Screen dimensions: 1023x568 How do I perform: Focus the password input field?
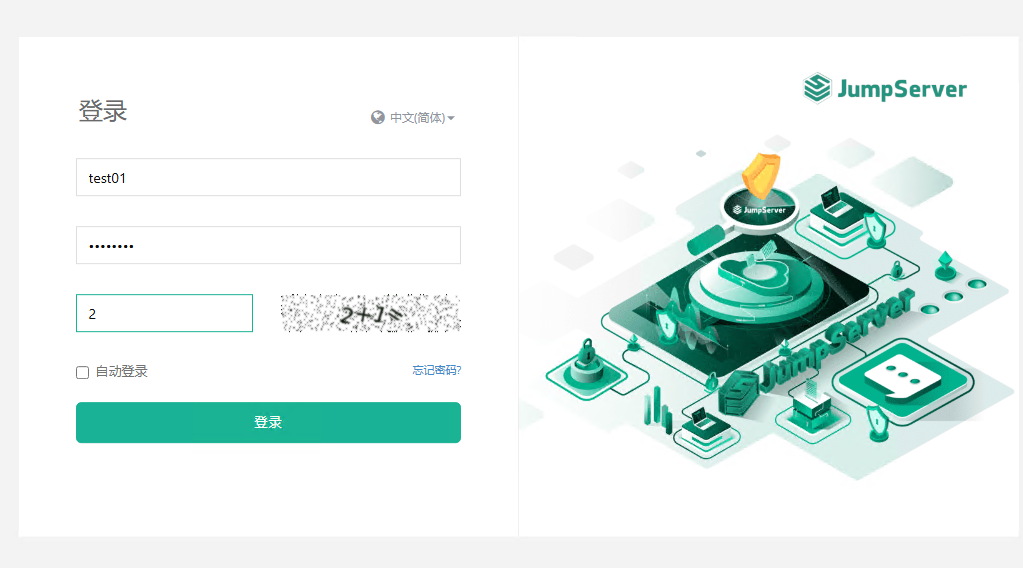(x=268, y=245)
